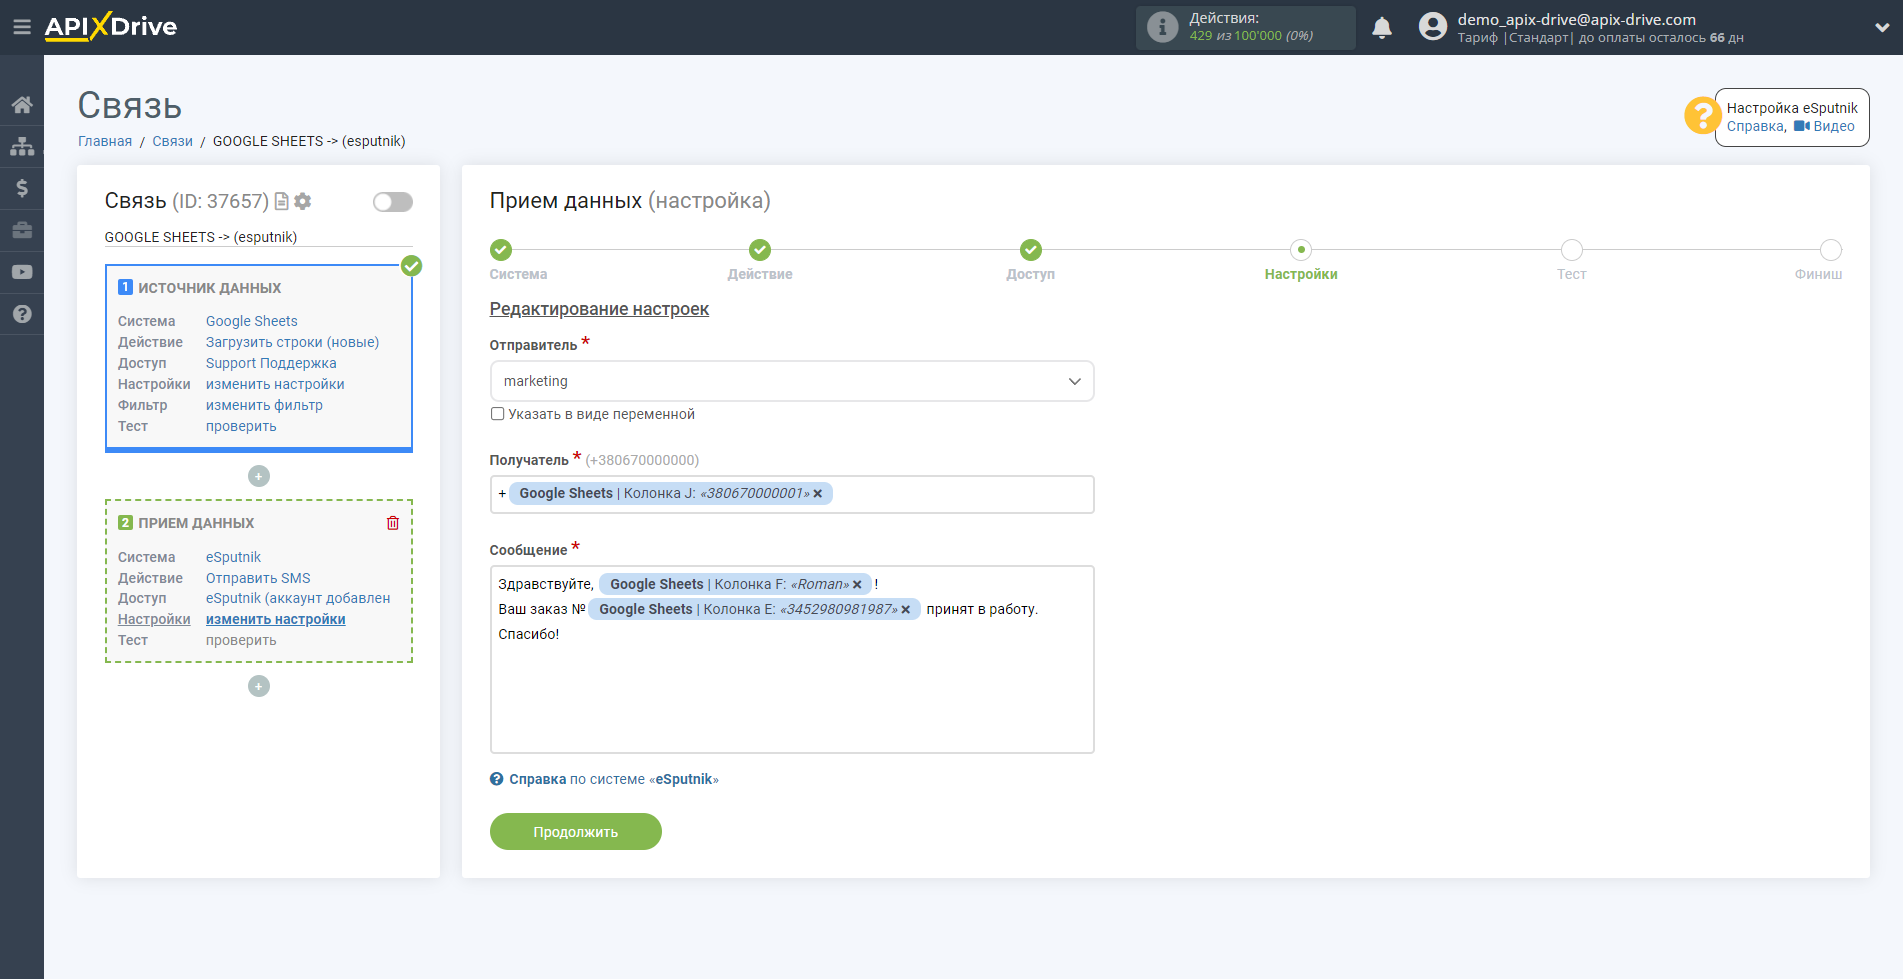
Task: Go to the Тест step
Action: coord(1572,250)
